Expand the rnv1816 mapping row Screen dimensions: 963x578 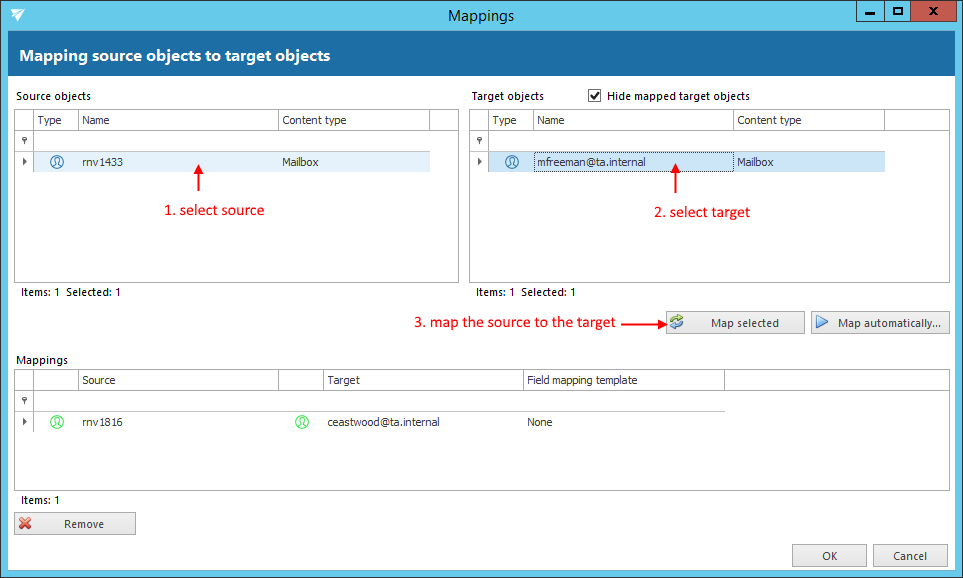point(24,422)
